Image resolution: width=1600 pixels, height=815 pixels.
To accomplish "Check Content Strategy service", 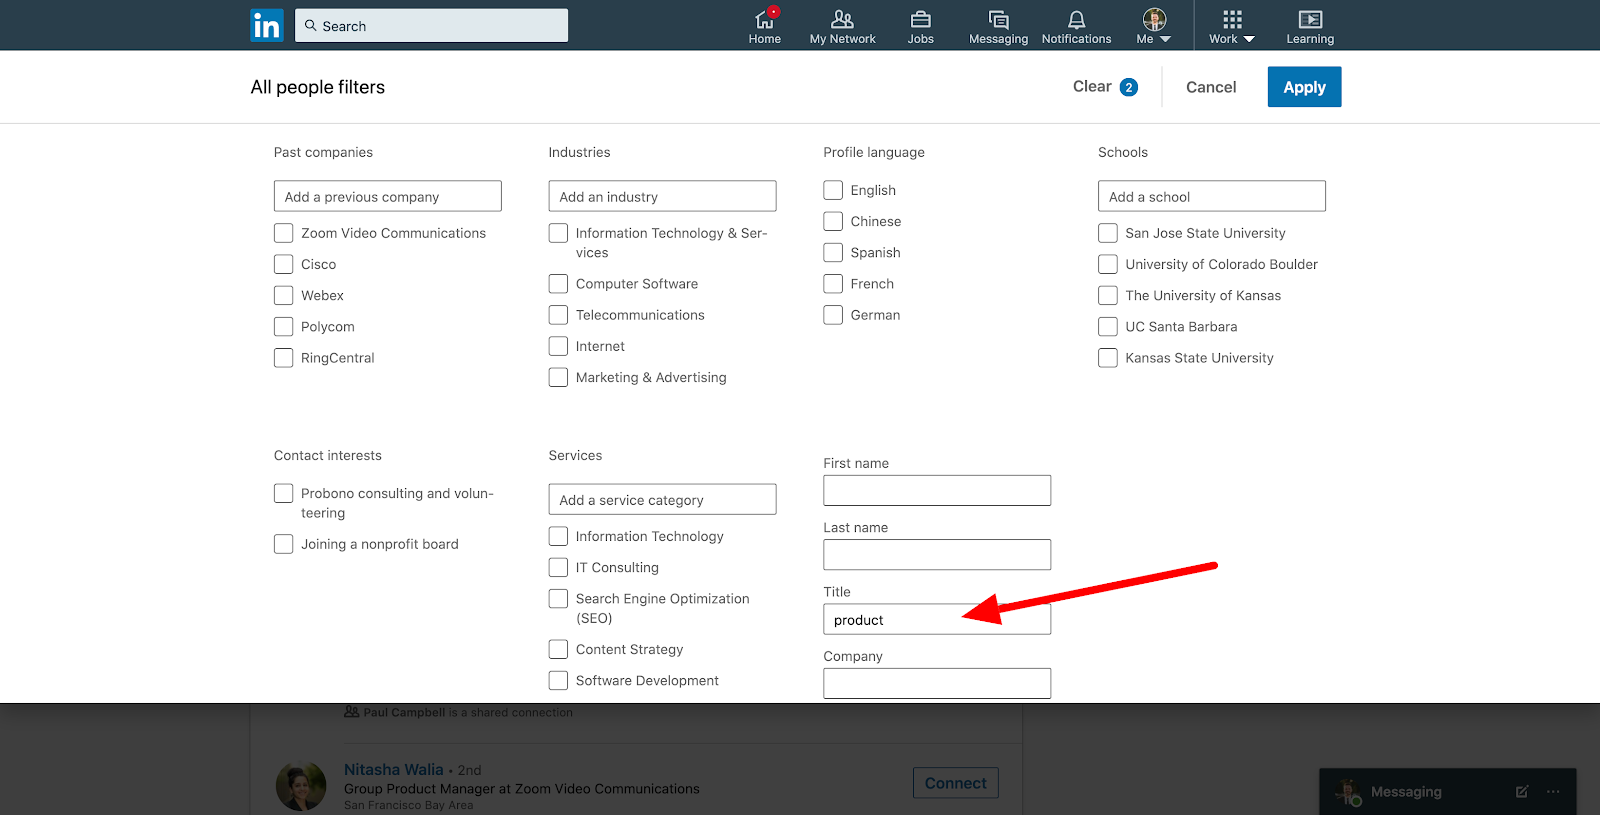I will 558,649.
